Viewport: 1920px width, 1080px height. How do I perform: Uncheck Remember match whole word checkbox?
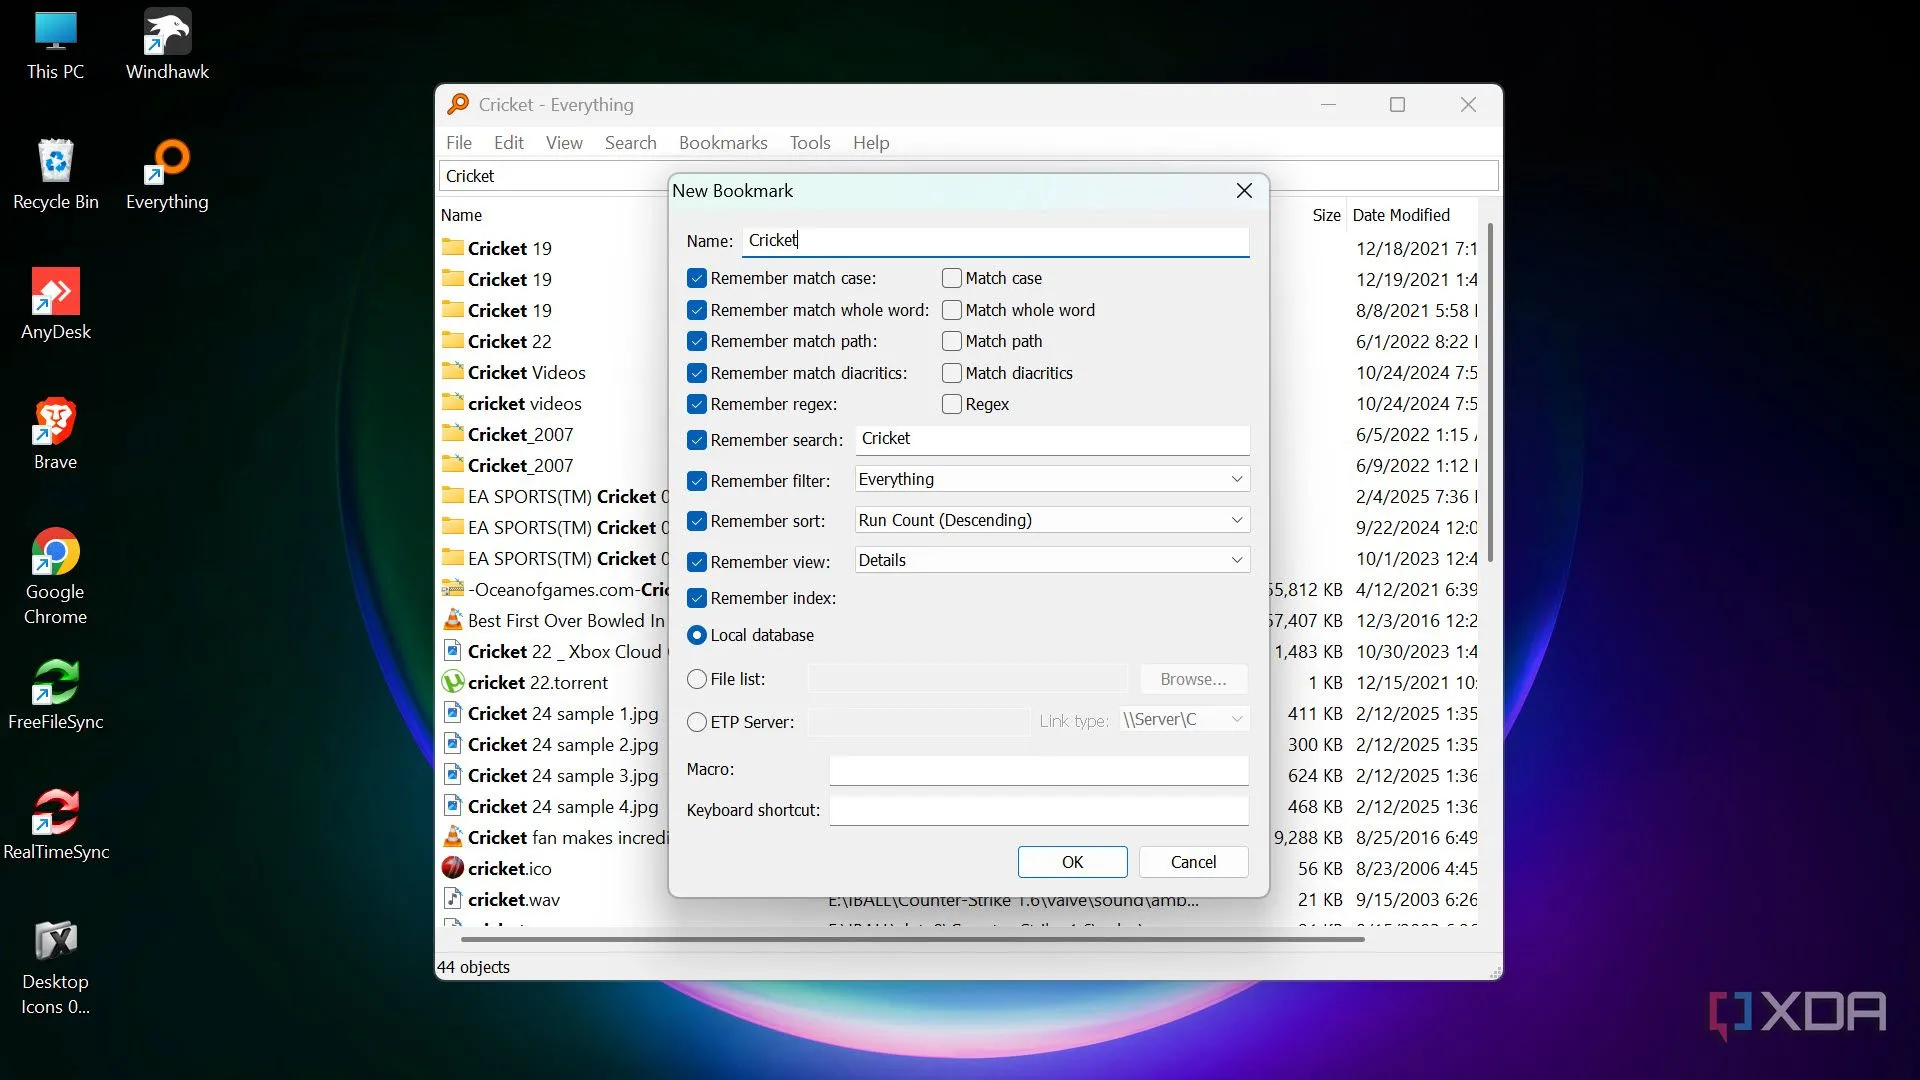pyautogui.click(x=697, y=310)
